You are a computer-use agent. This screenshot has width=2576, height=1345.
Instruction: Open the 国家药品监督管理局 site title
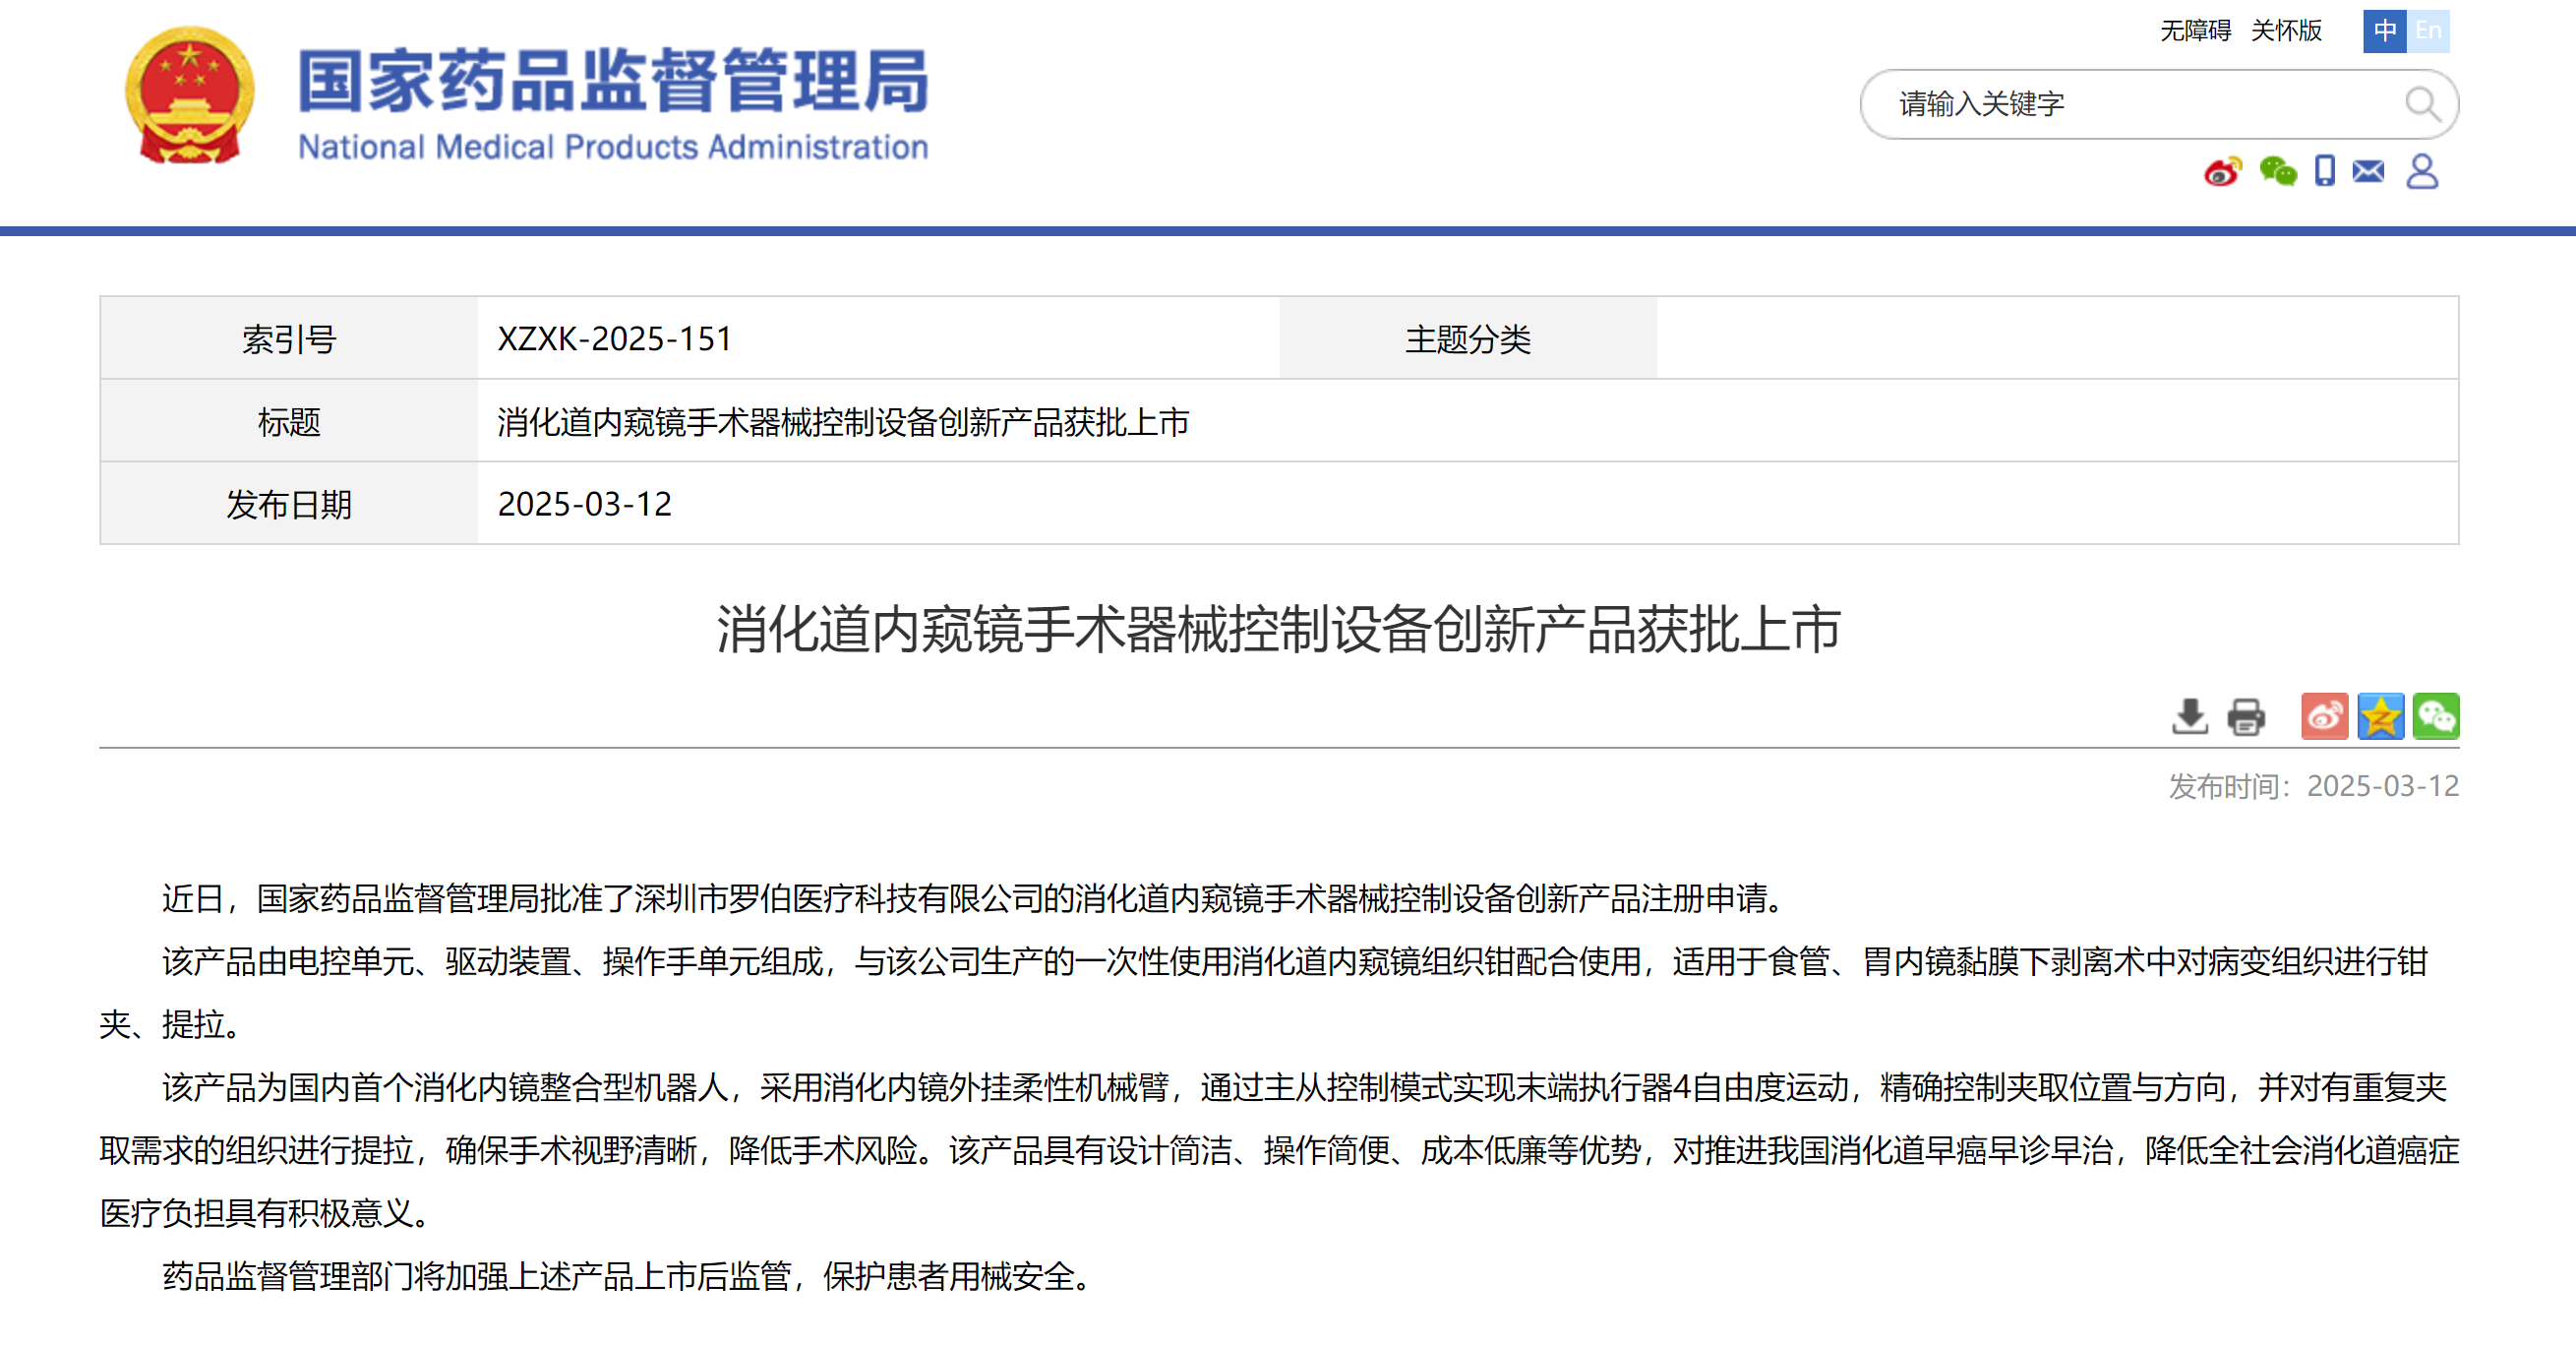click(x=613, y=80)
